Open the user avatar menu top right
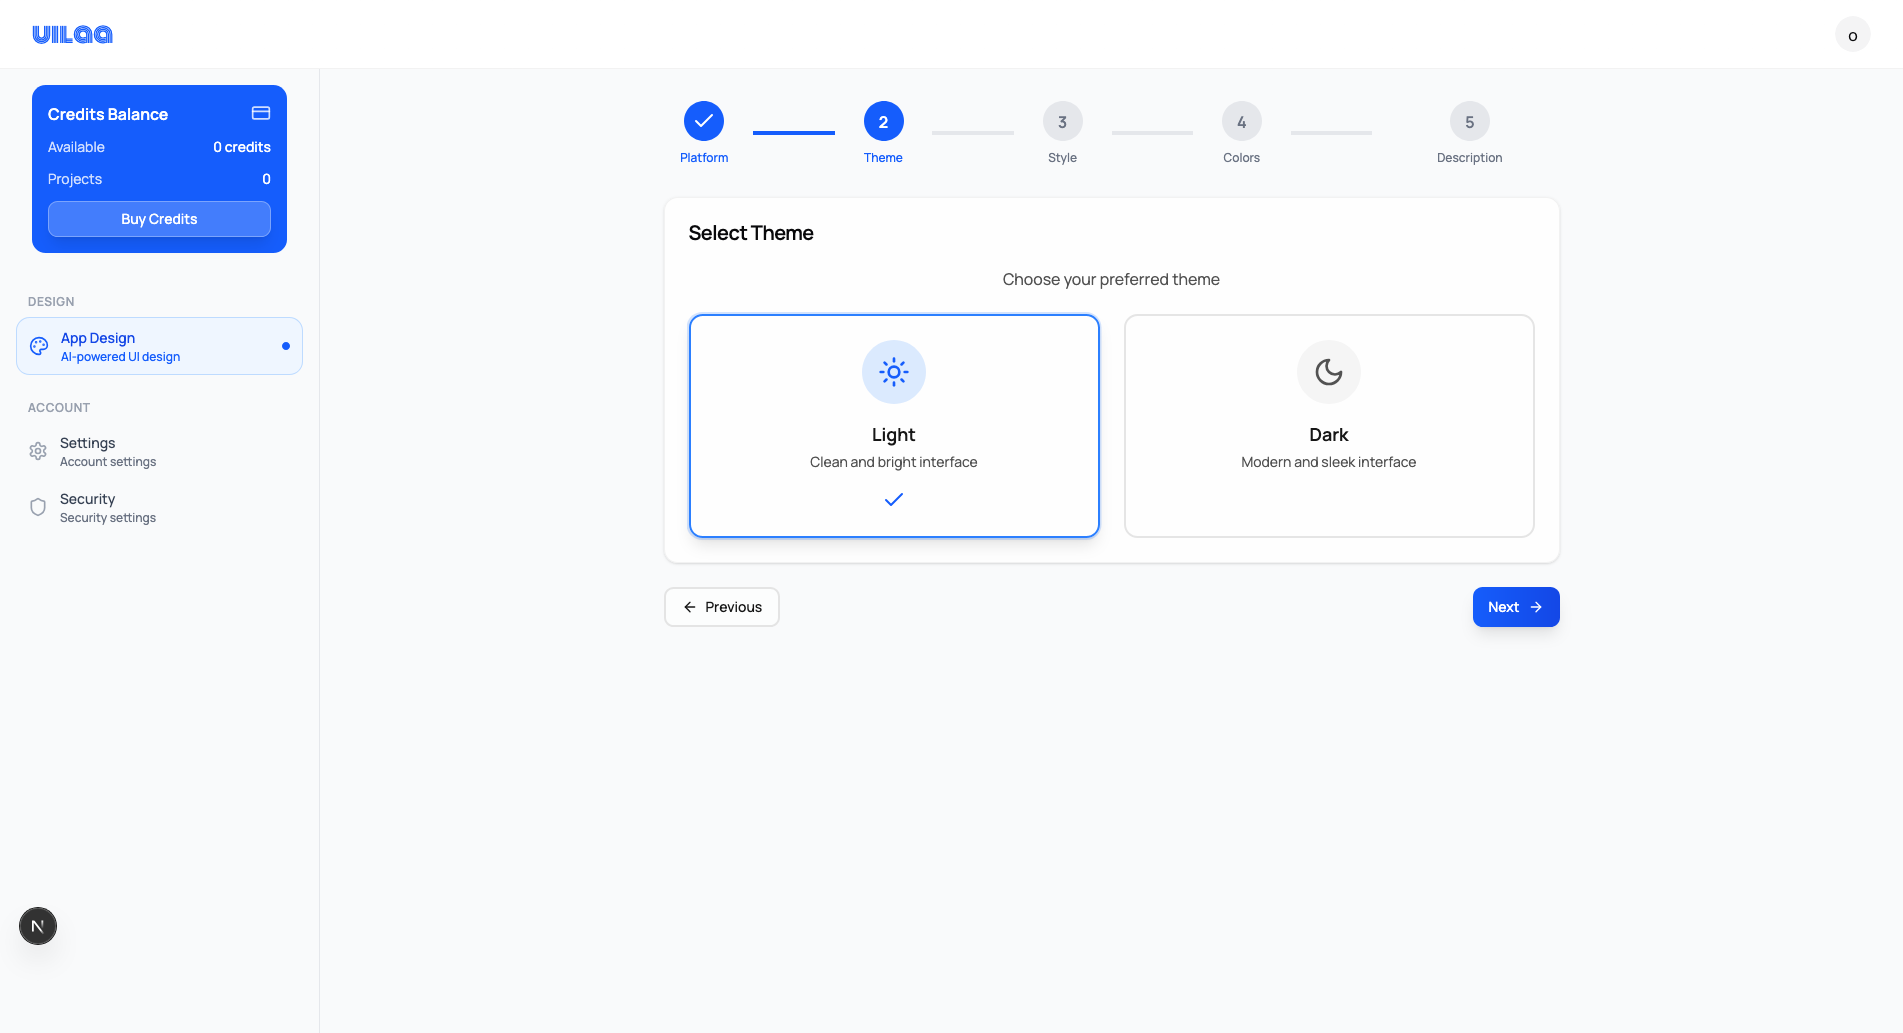 1853,34
